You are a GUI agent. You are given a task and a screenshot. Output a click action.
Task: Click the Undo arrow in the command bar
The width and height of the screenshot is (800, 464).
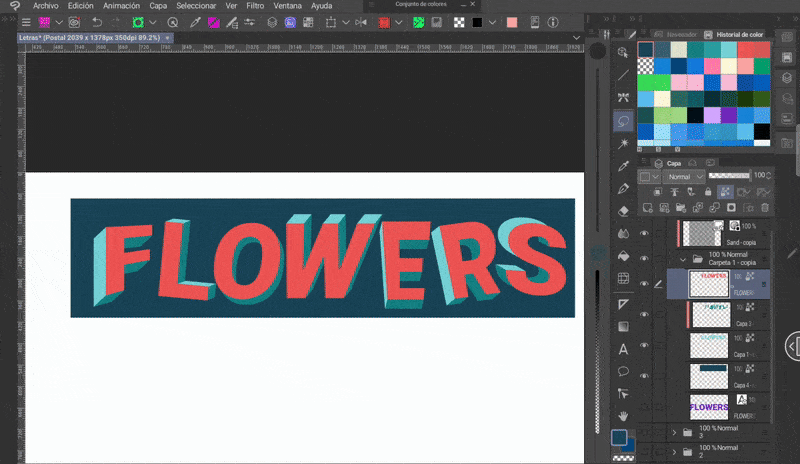click(x=97, y=22)
